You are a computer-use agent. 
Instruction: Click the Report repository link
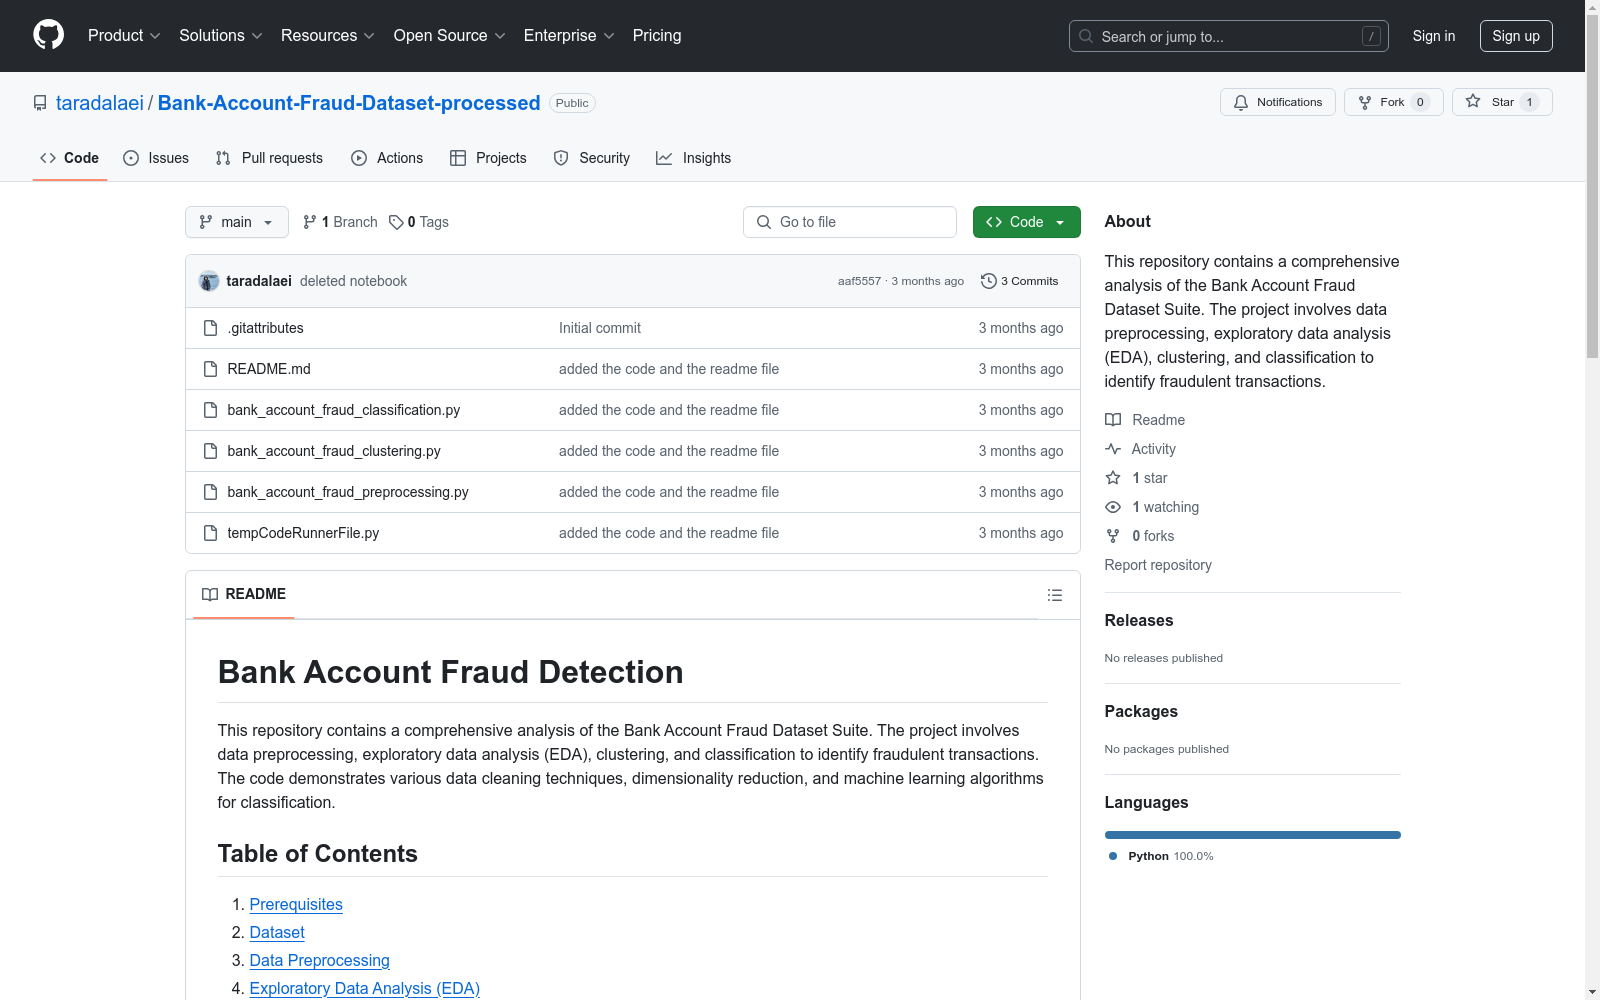tap(1158, 565)
